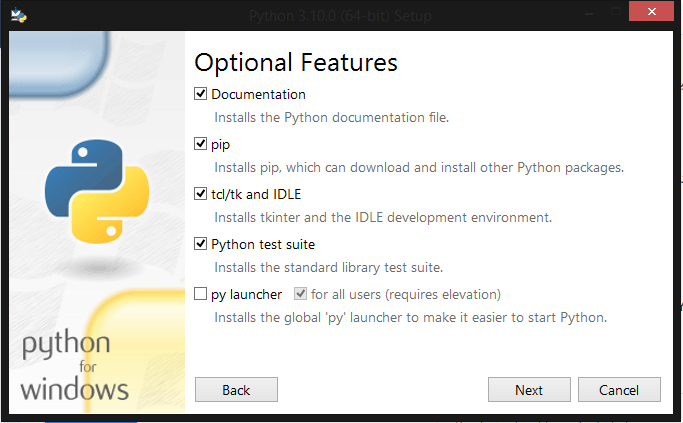Uncheck the Documentation checkbox
The width and height of the screenshot is (683, 423).
click(200, 94)
